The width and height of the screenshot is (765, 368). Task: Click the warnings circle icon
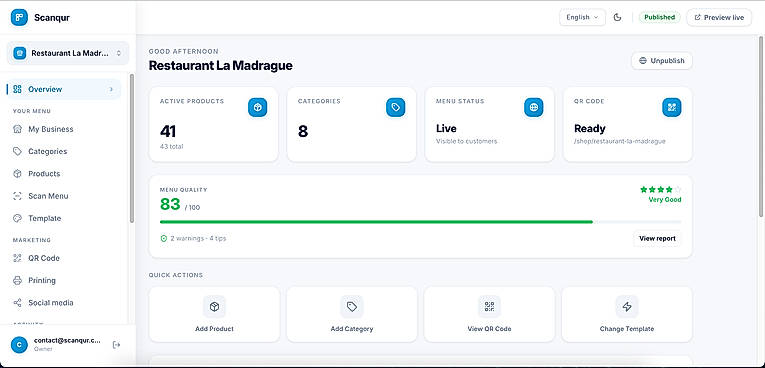tap(164, 239)
